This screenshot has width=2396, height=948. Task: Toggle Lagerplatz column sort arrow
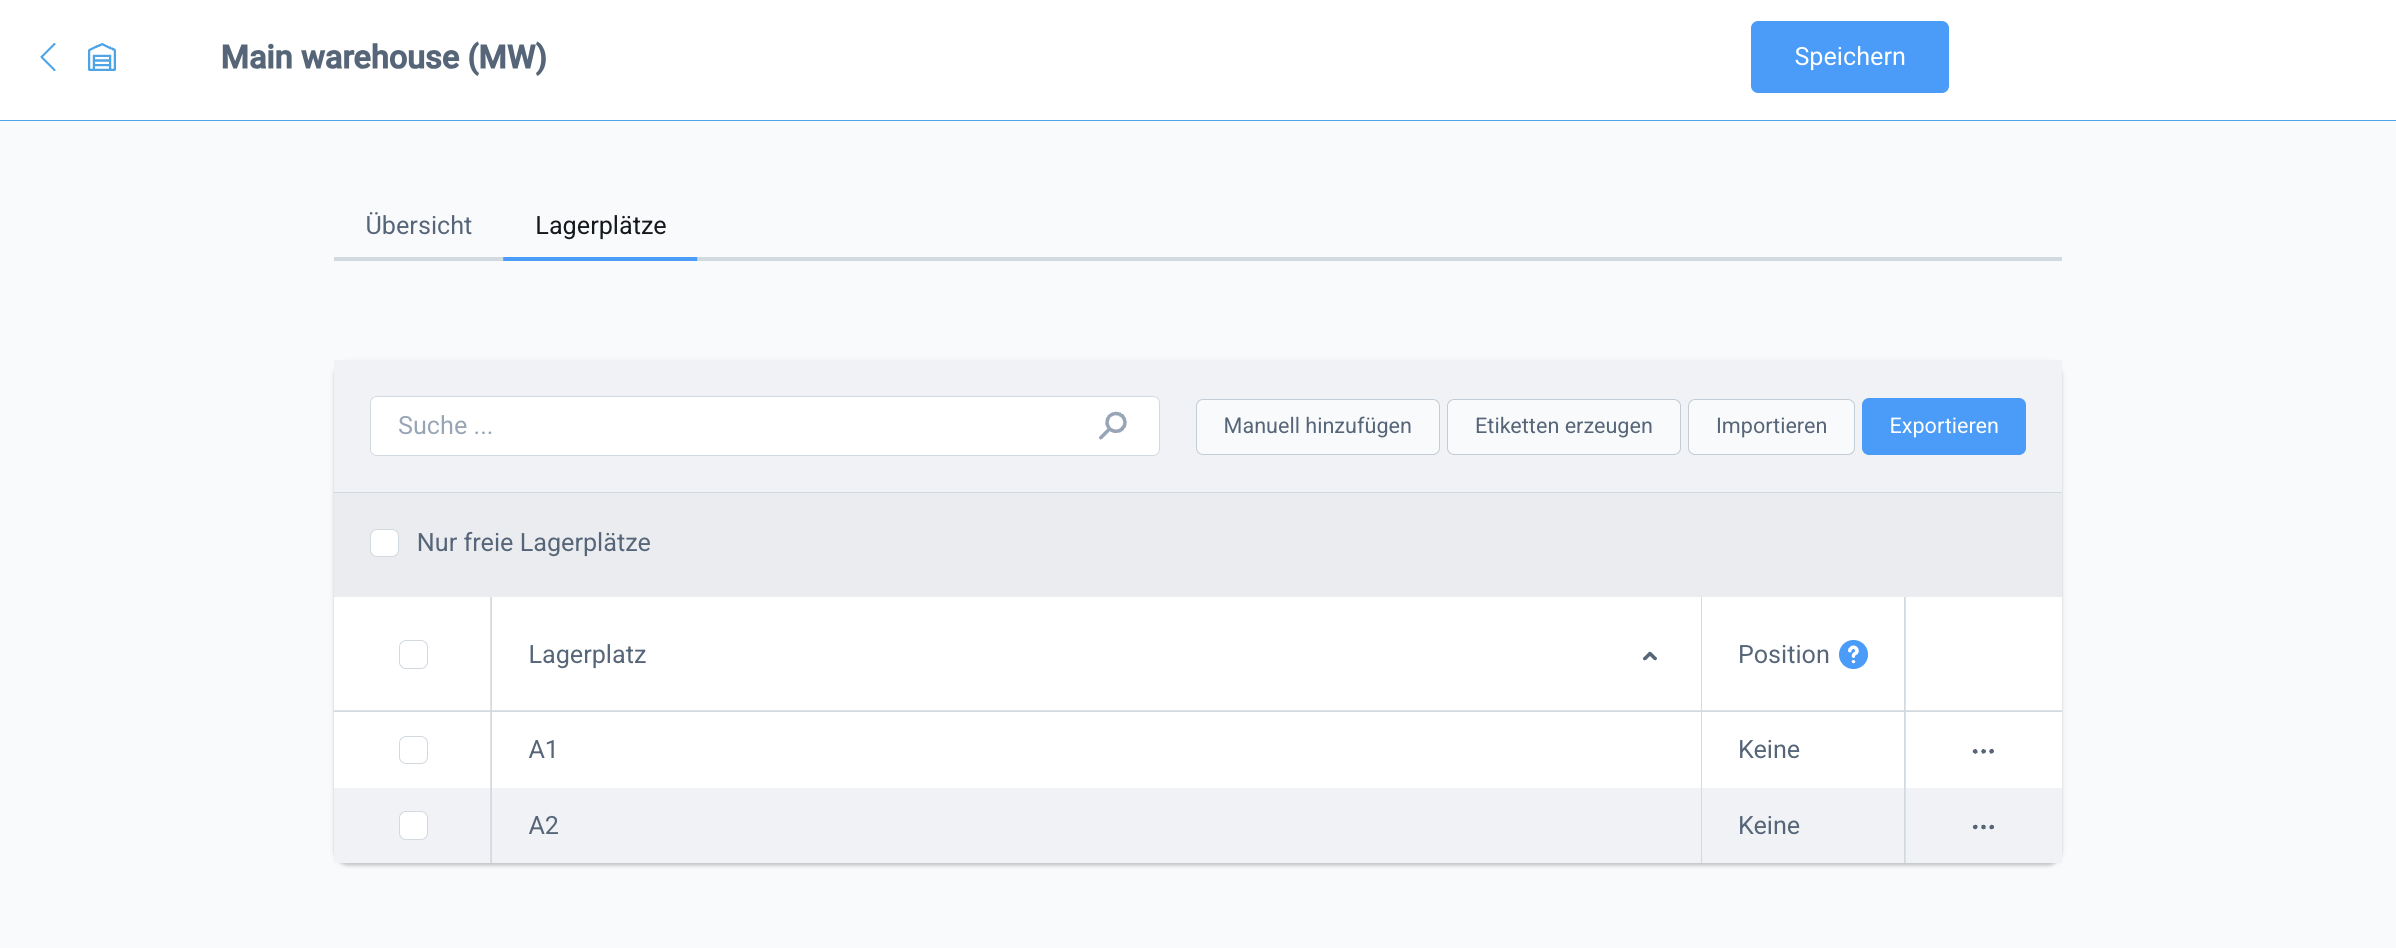1650,656
